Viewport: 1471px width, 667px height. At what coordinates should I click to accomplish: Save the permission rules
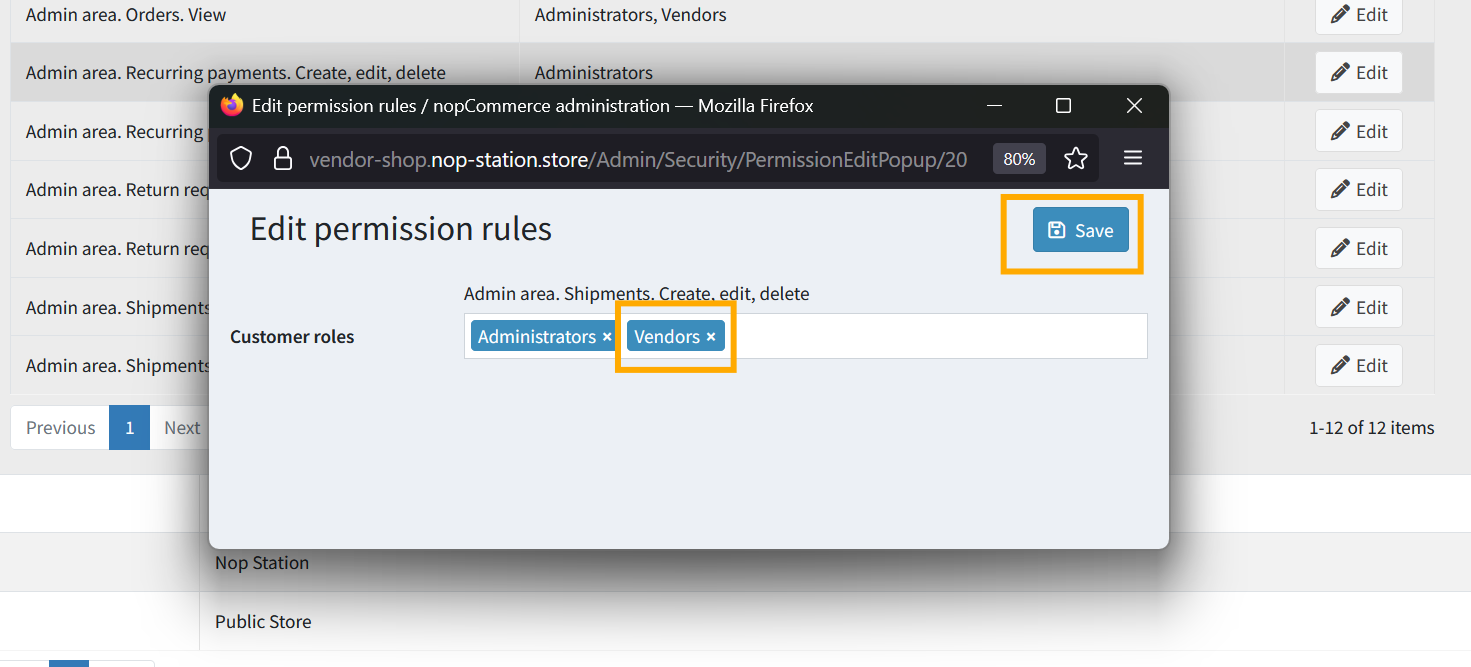pyautogui.click(x=1080, y=230)
